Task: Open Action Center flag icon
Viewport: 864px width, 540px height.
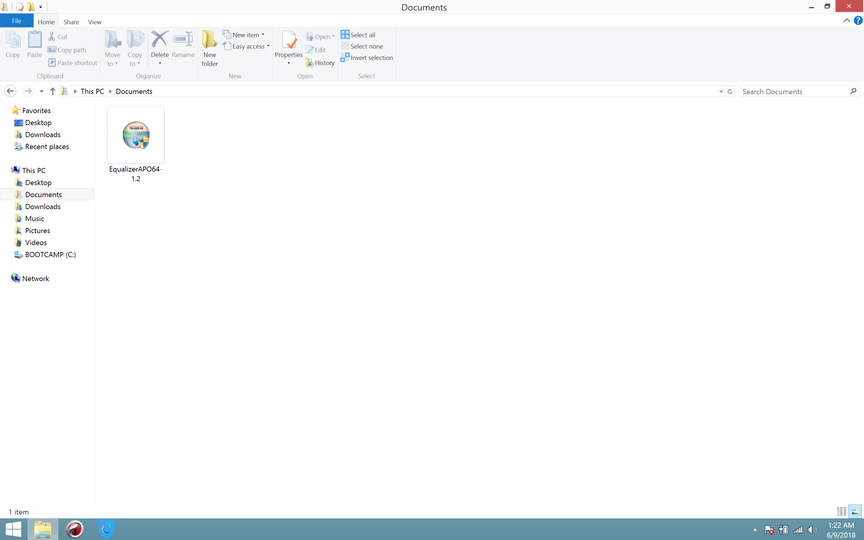Action: pos(769,530)
